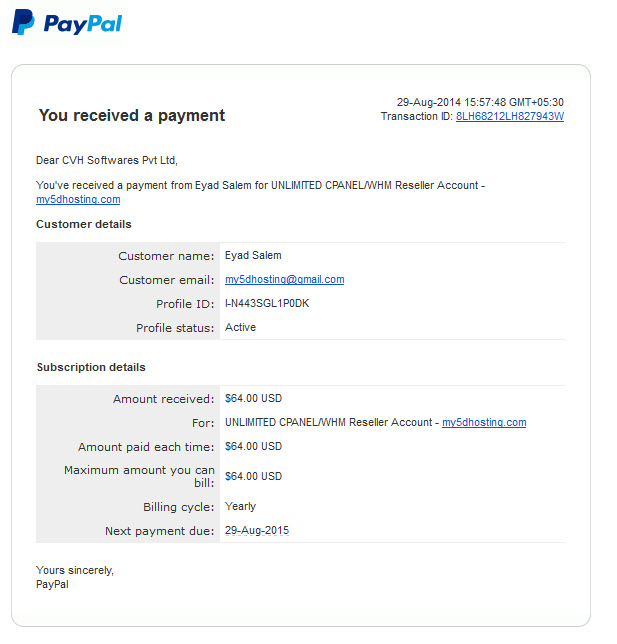Viewport: 617px width, 644px height.
Task: Click the Customer name value Eyad Salem
Action: tap(253, 255)
